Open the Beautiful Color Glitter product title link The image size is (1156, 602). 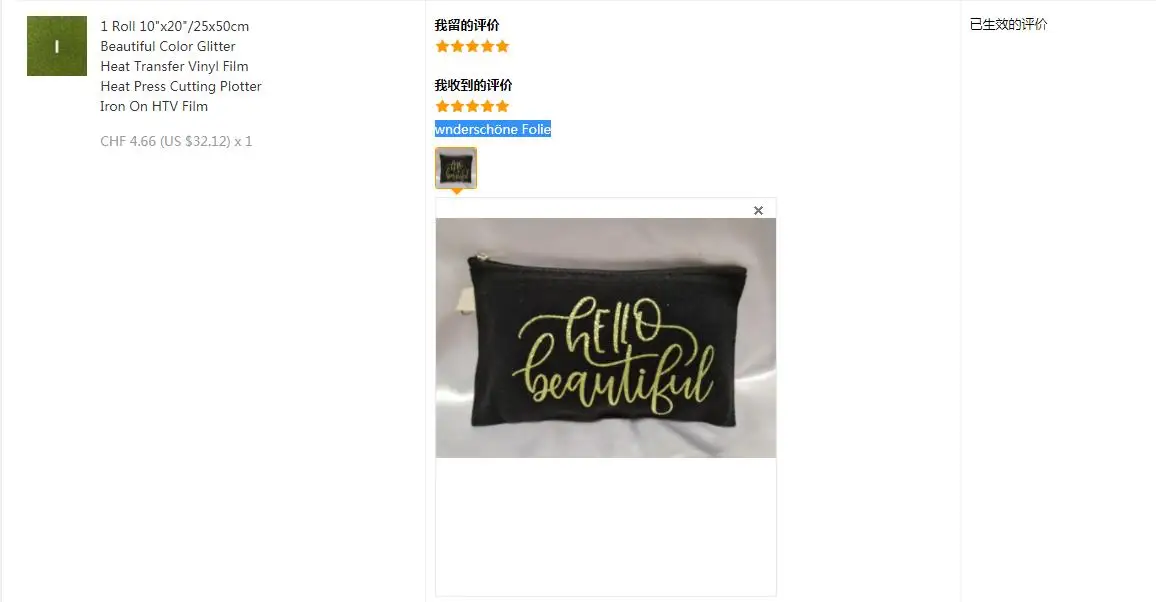181,66
